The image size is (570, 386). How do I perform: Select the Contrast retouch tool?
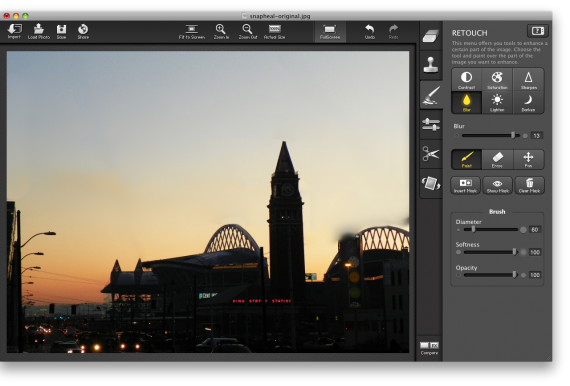point(466,80)
